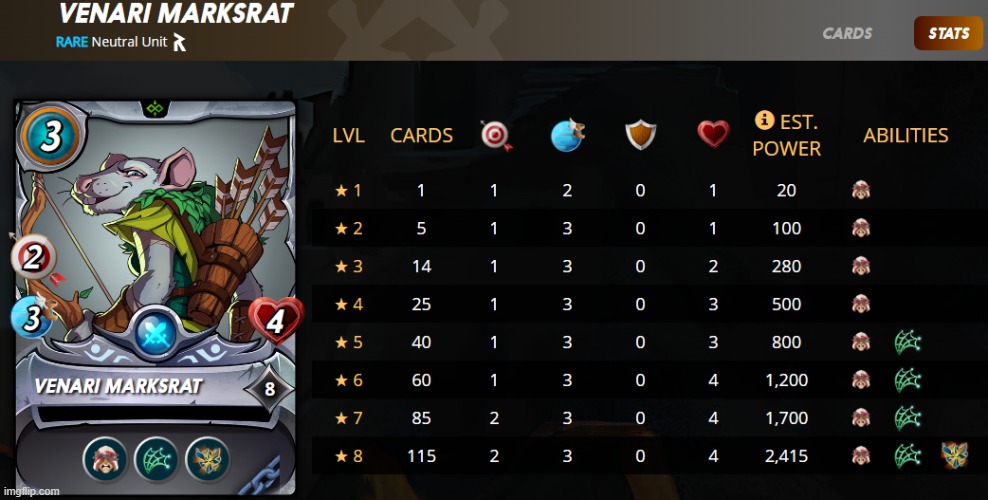Click the red heart health 4 on card
This screenshot has width=988, height=500.
[275, 322]
